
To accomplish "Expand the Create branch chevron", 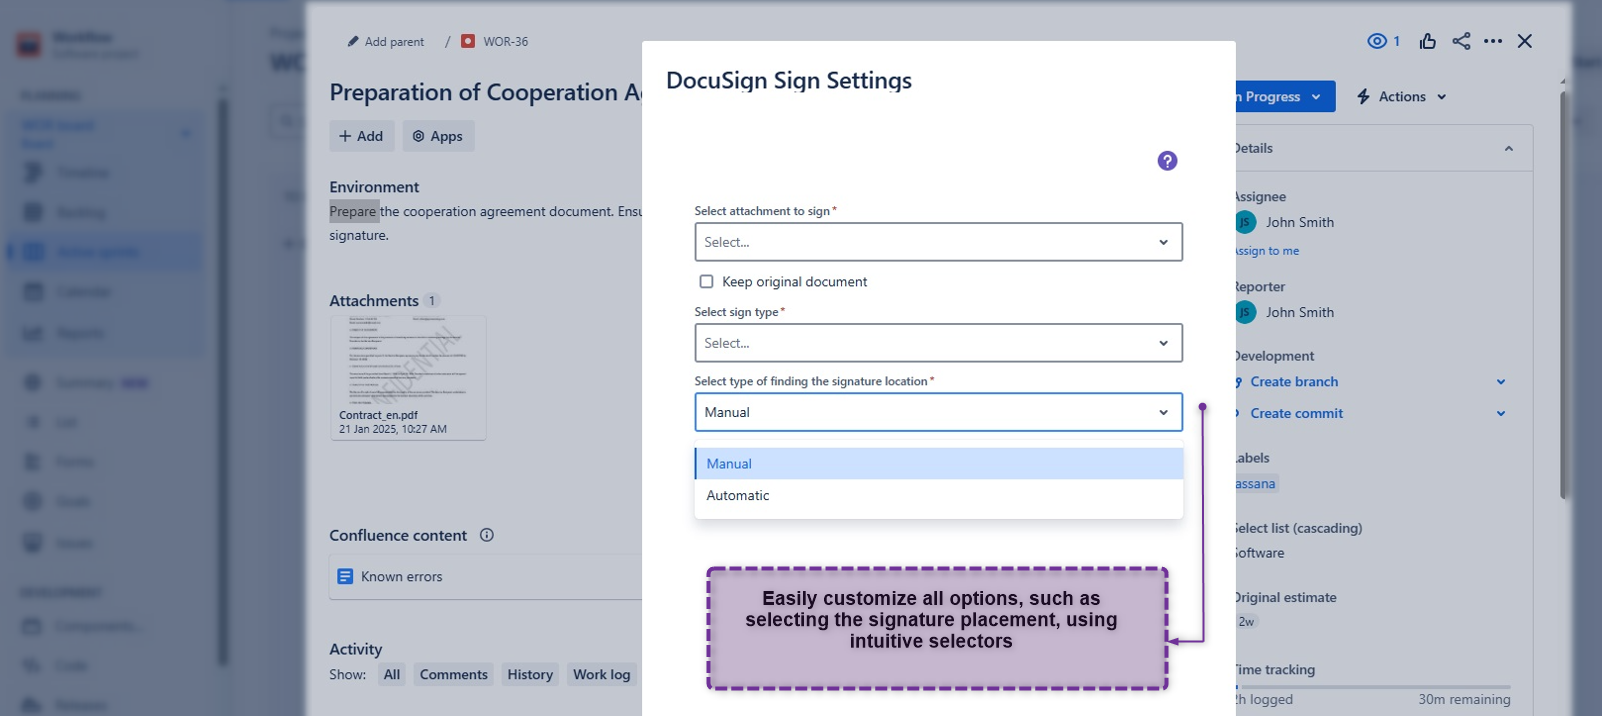I will pos(1500,382).
